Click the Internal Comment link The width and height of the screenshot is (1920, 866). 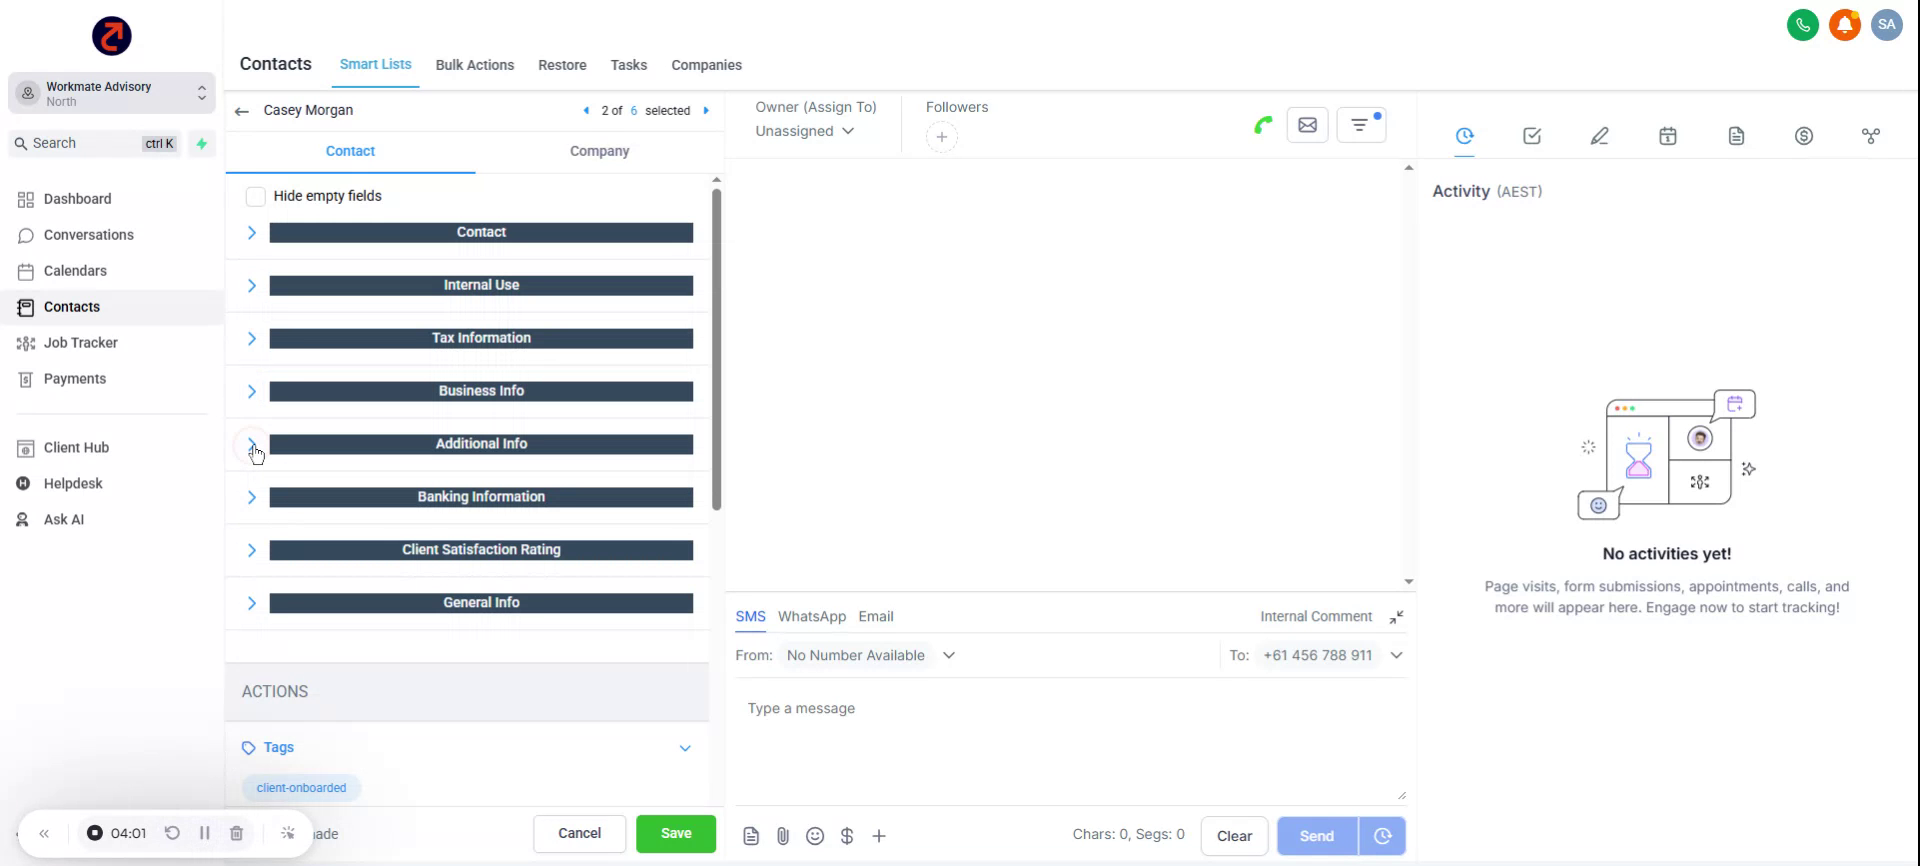(1316, 617)
